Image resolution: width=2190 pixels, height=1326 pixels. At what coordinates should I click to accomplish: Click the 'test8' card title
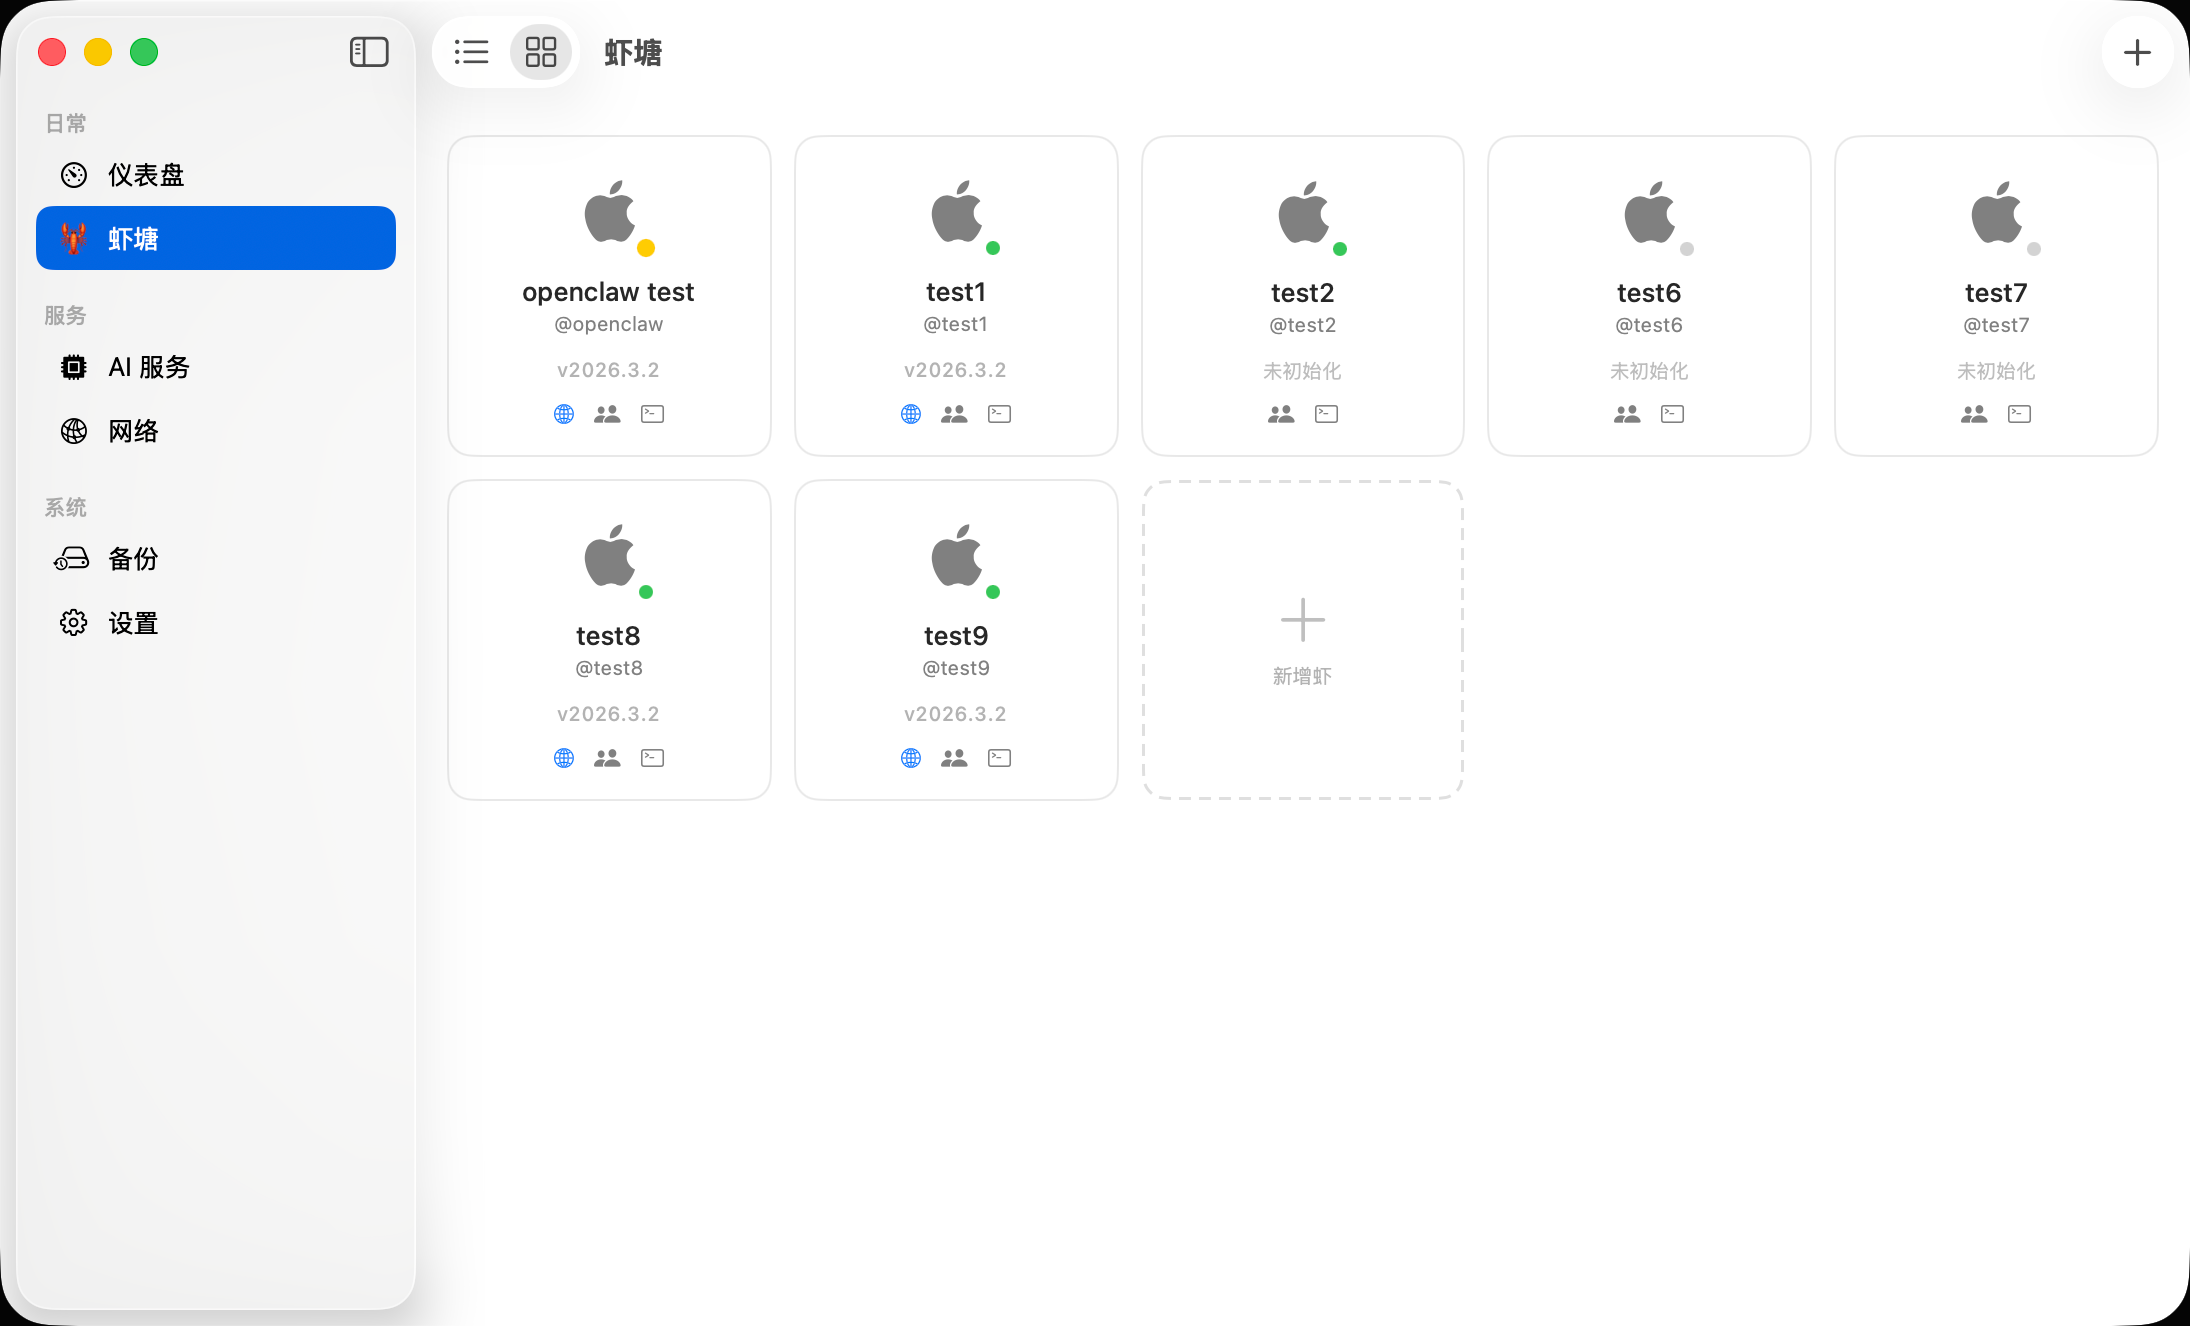click(608, 636)
